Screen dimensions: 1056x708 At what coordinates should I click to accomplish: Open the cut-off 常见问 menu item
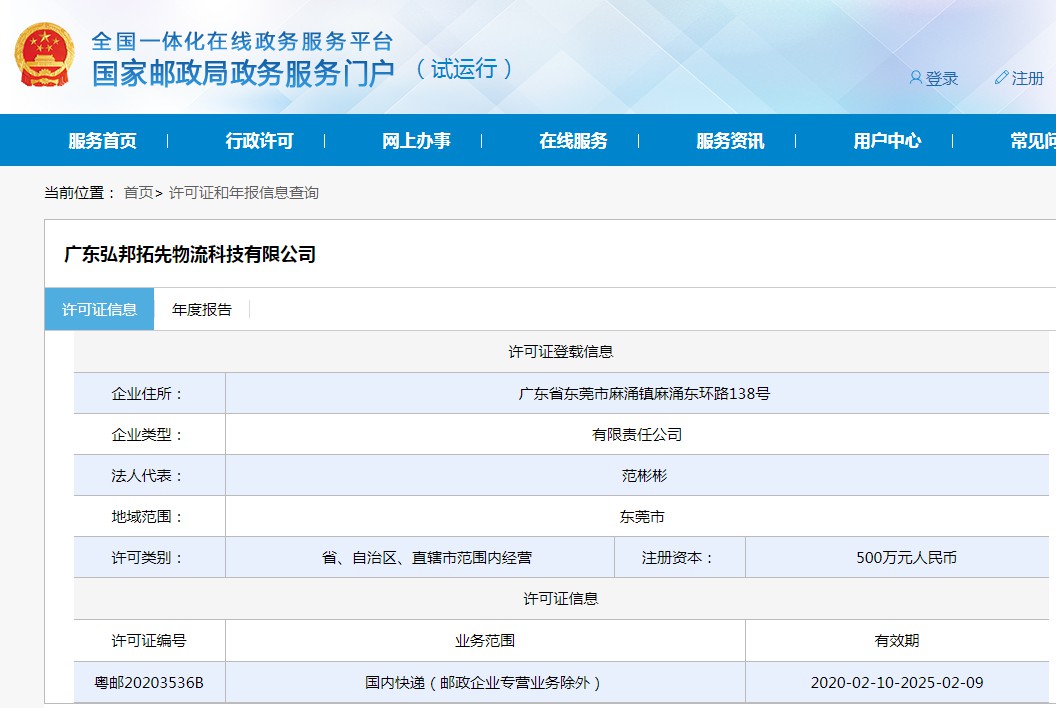[x=1033, y=141]
